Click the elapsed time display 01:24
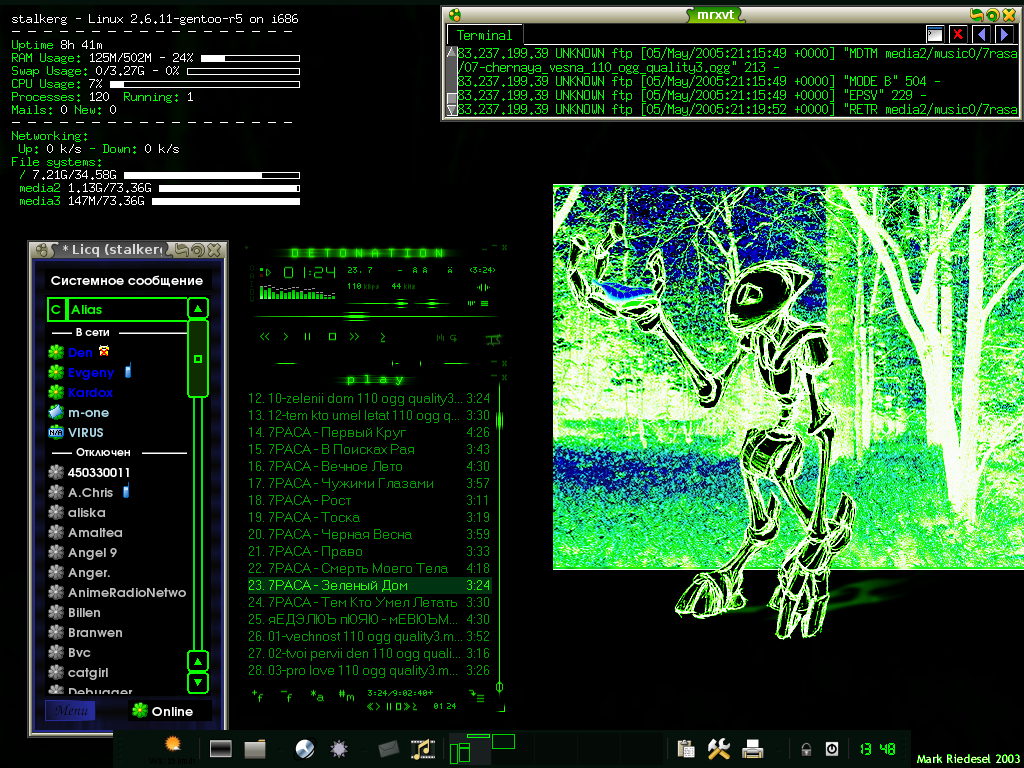This screenshot has width=1024, height=768. [x=310, y=272]
